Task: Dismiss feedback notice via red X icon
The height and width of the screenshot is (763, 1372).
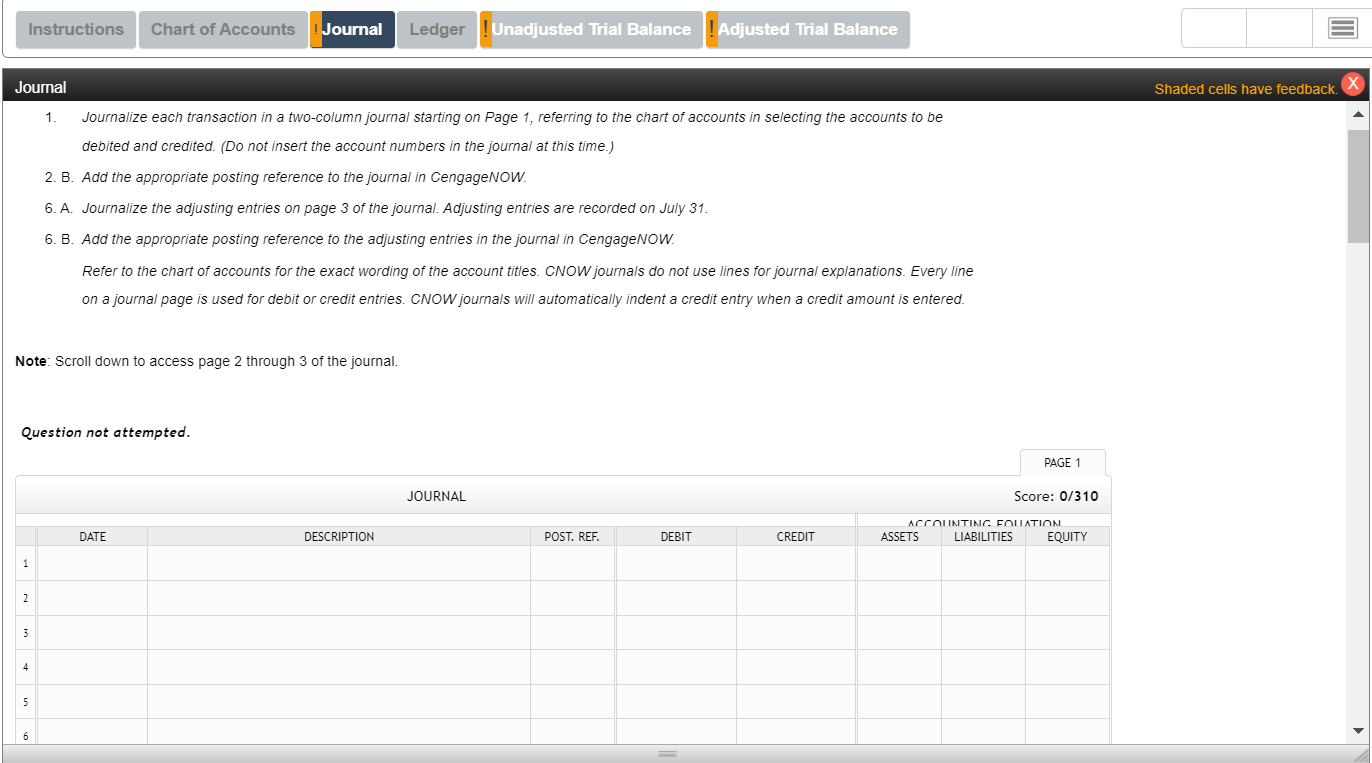Action: (x=1353, y=83)
